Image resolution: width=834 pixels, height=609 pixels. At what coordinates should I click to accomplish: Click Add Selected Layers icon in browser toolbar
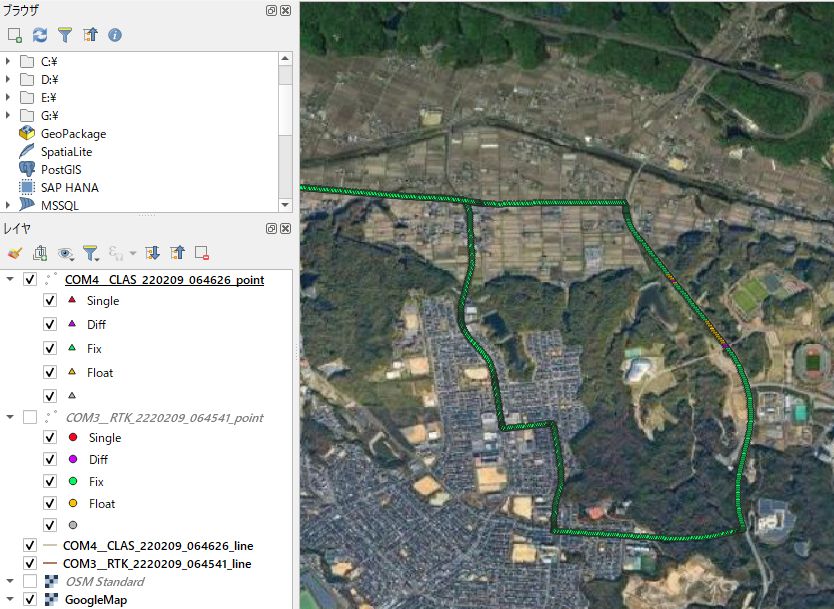(15, 35)
